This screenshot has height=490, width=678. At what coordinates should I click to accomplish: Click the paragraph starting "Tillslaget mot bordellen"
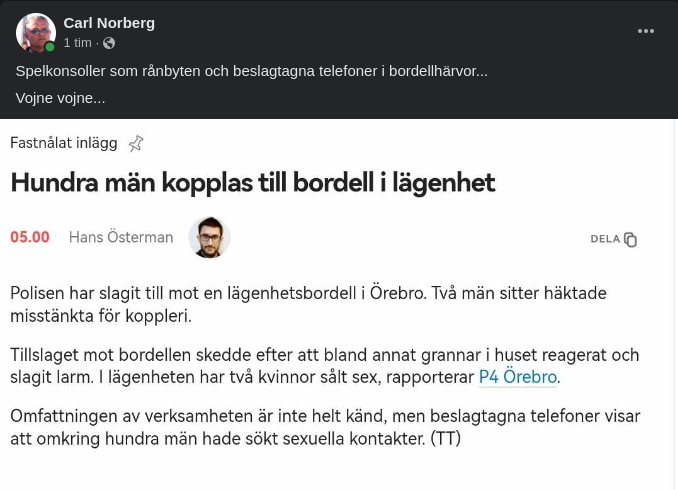click(324, 366)
